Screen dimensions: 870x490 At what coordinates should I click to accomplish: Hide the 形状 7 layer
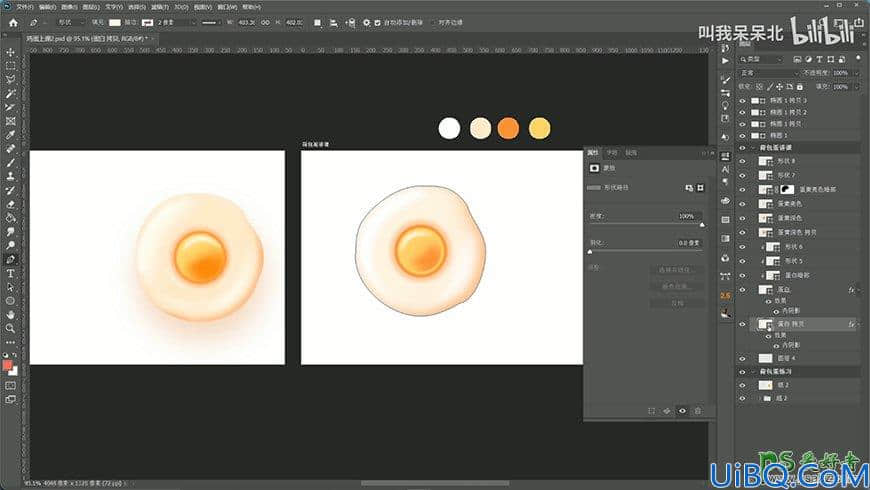(x=742, y=175)
